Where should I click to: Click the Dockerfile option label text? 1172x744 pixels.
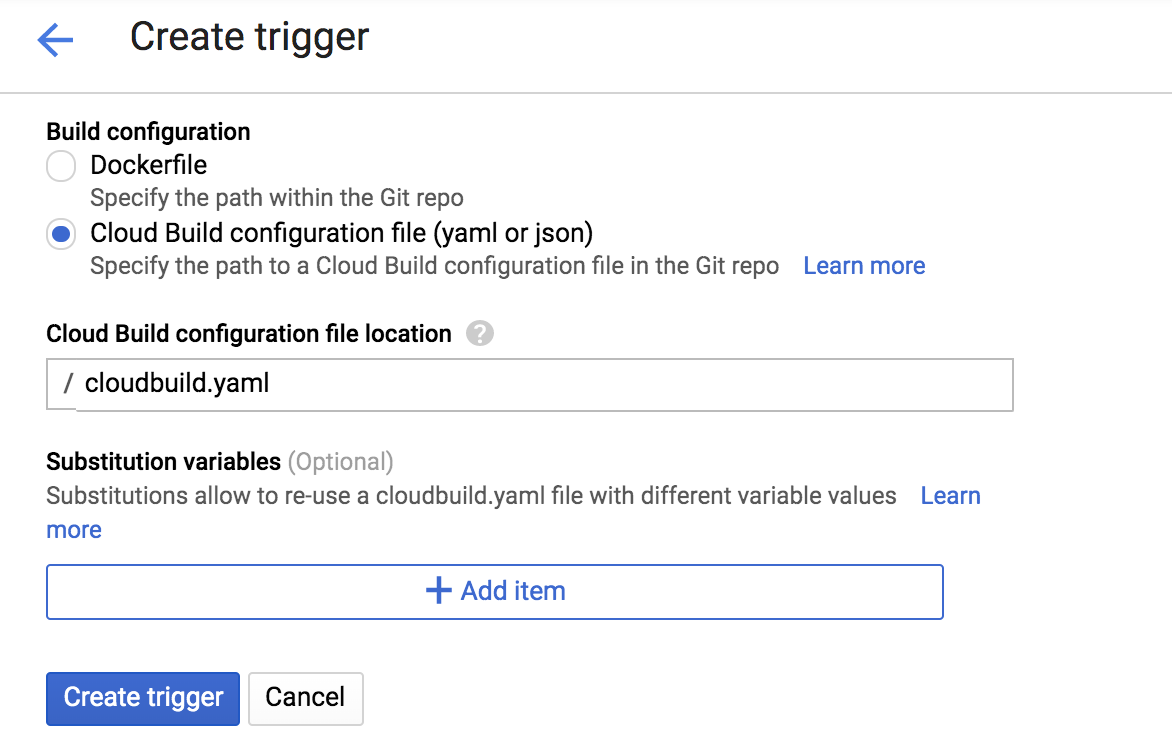pos(149,165)
